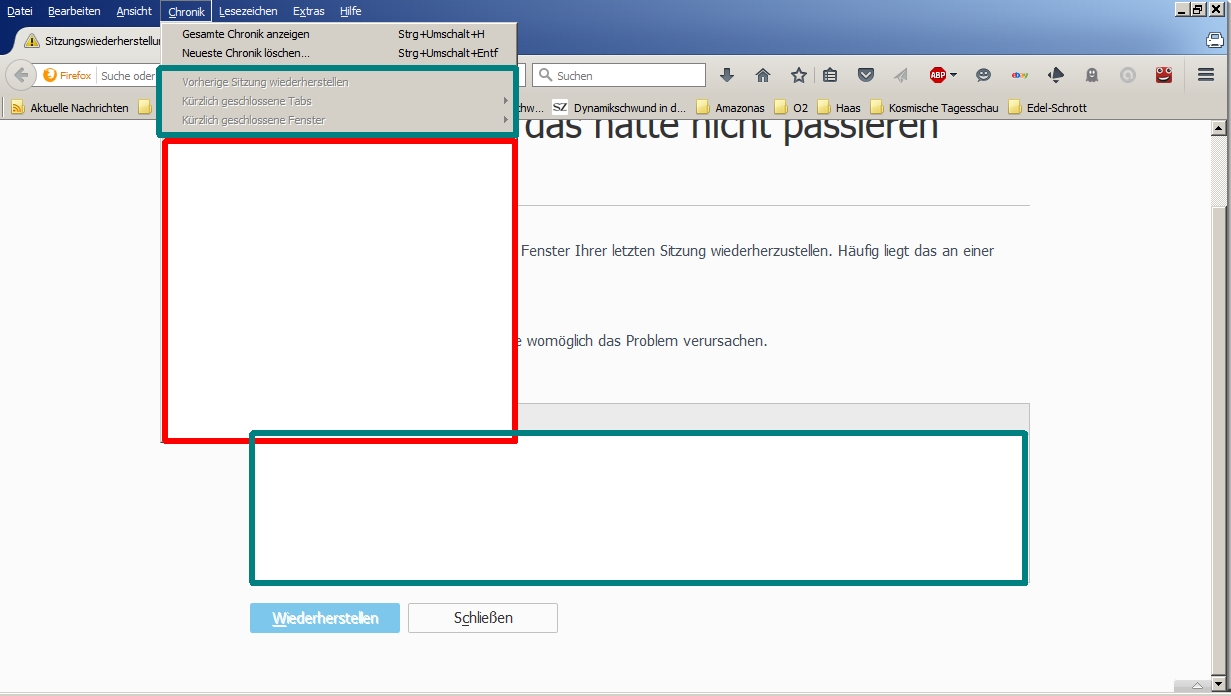Go to the Home page icon

click(x=763, y=75)
